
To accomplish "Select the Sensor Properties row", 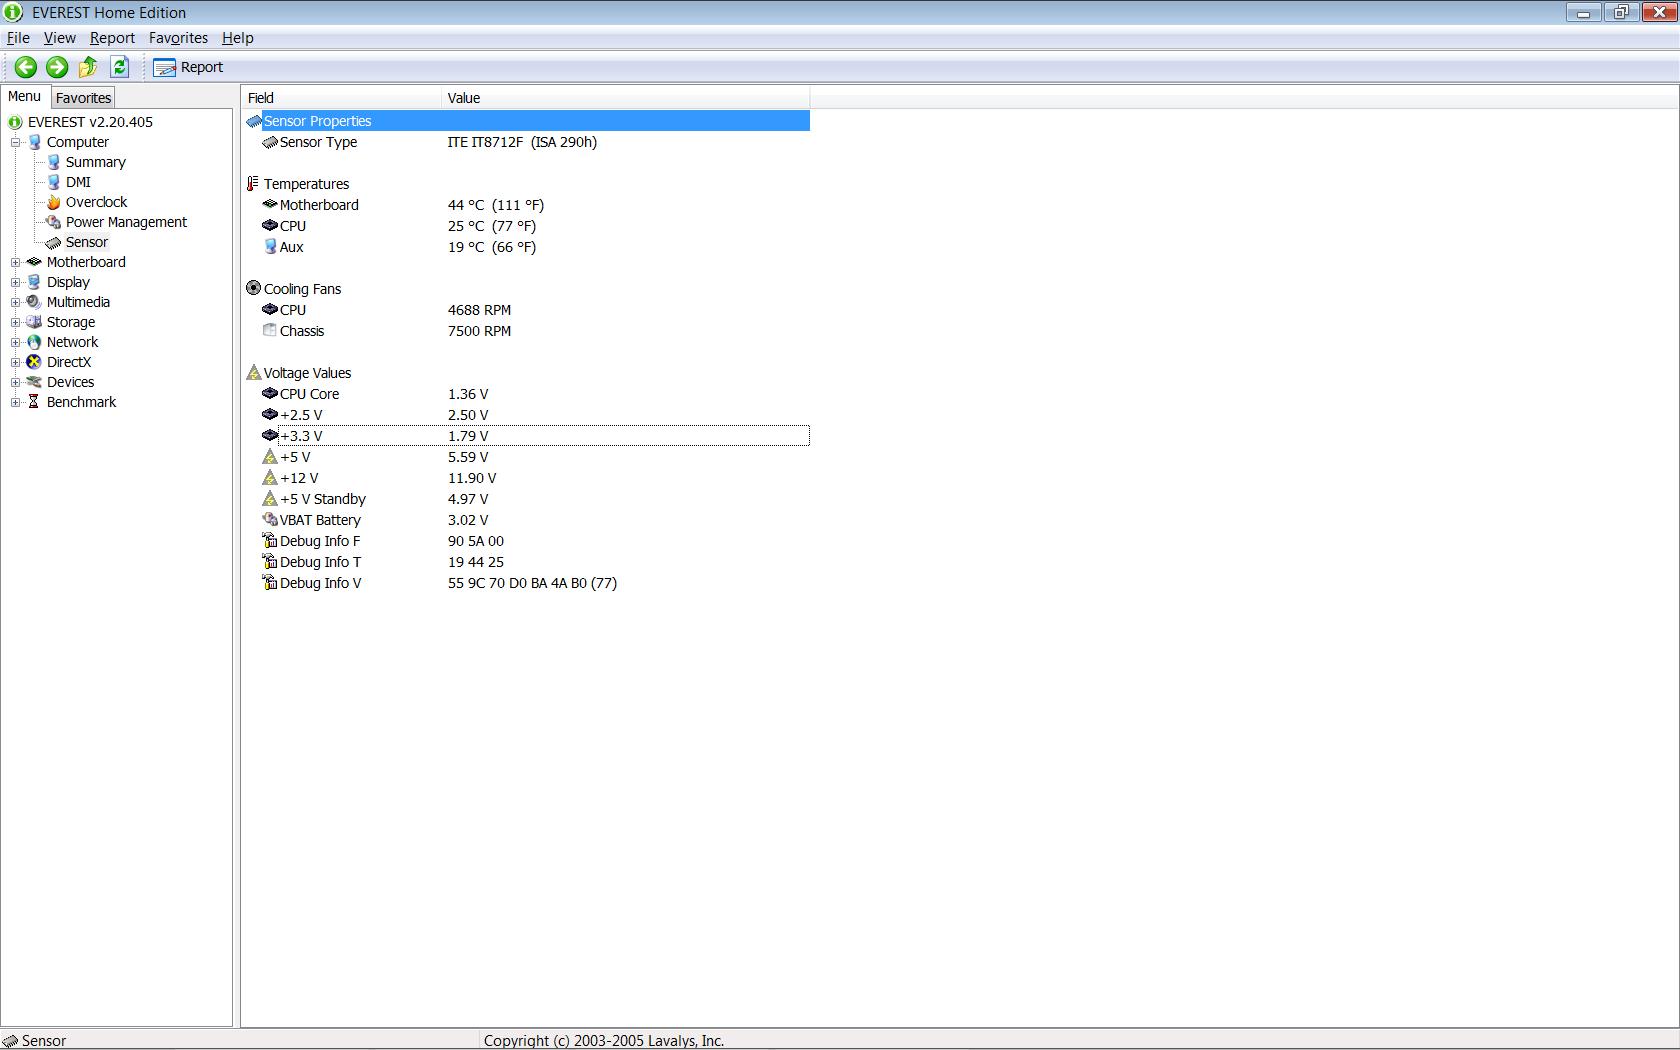I will click(x=527, y=121).
